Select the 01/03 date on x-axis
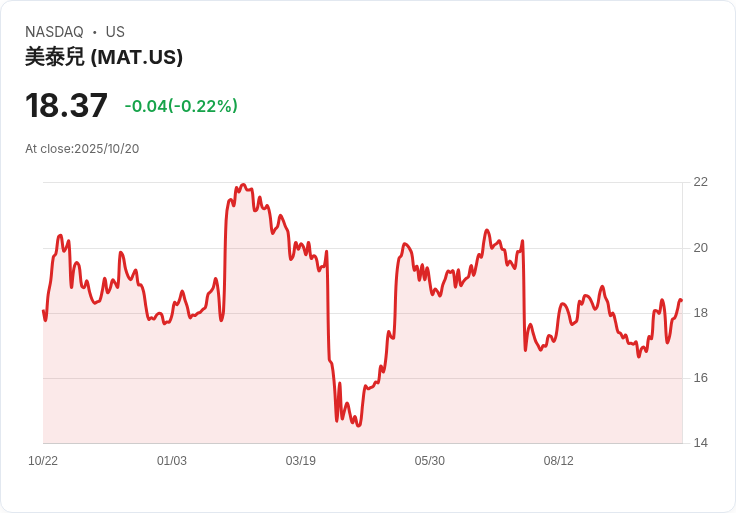The height and width of the screenshot is (513, 736). pos(172,461)
